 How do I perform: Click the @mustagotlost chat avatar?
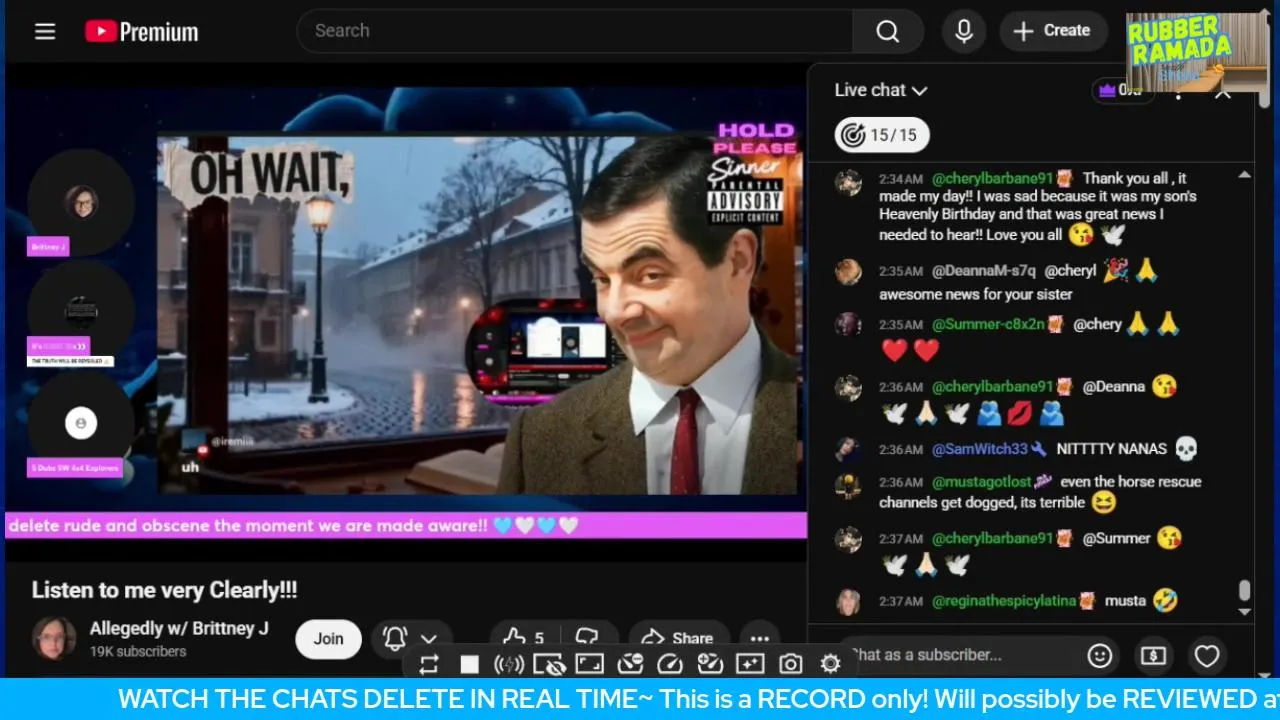pyautogui.click(x=849, y=486)
